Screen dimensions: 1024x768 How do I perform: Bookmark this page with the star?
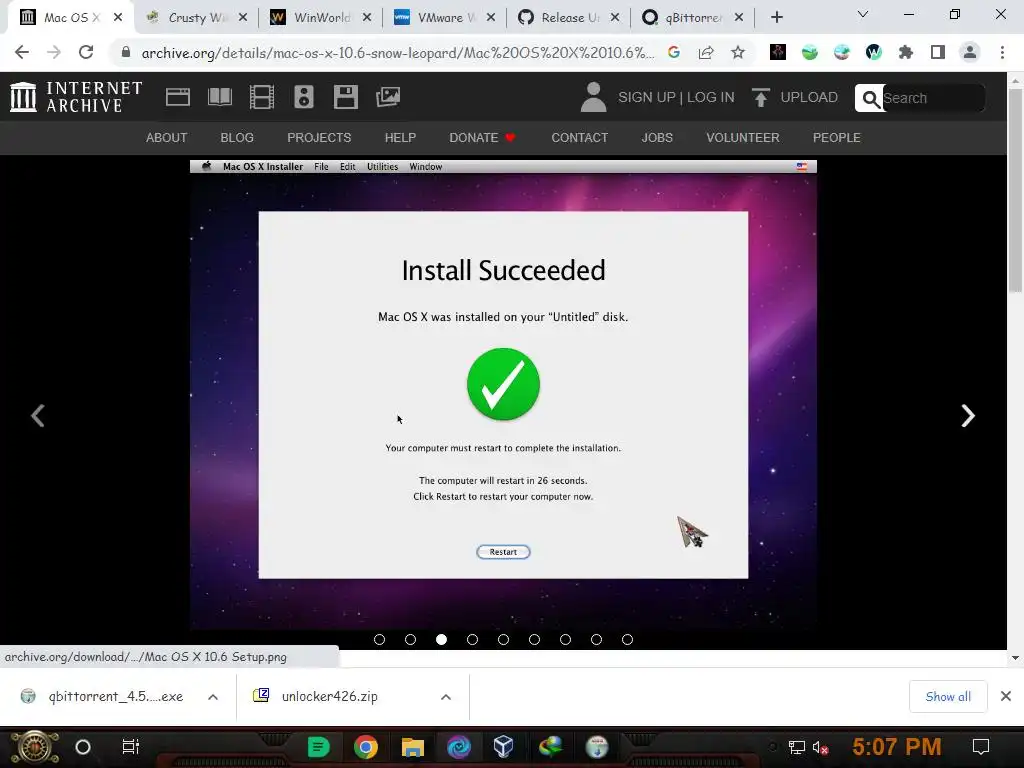(738, 52)
